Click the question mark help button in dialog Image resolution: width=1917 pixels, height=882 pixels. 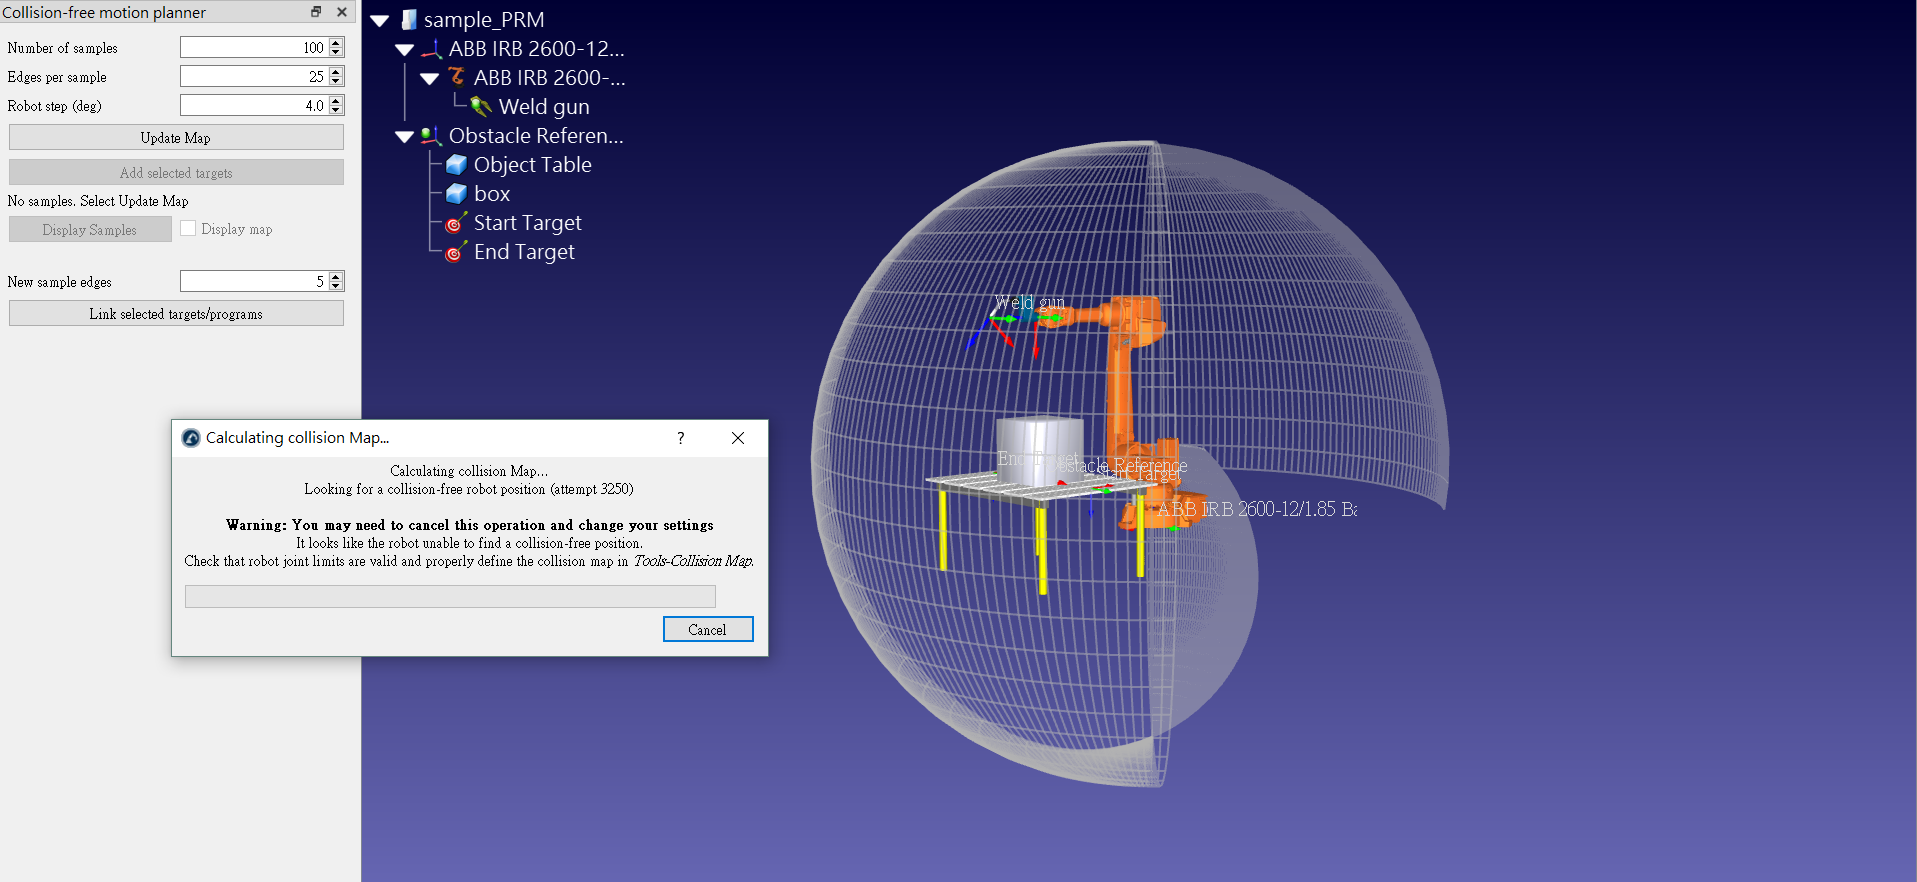pos(681,438)
